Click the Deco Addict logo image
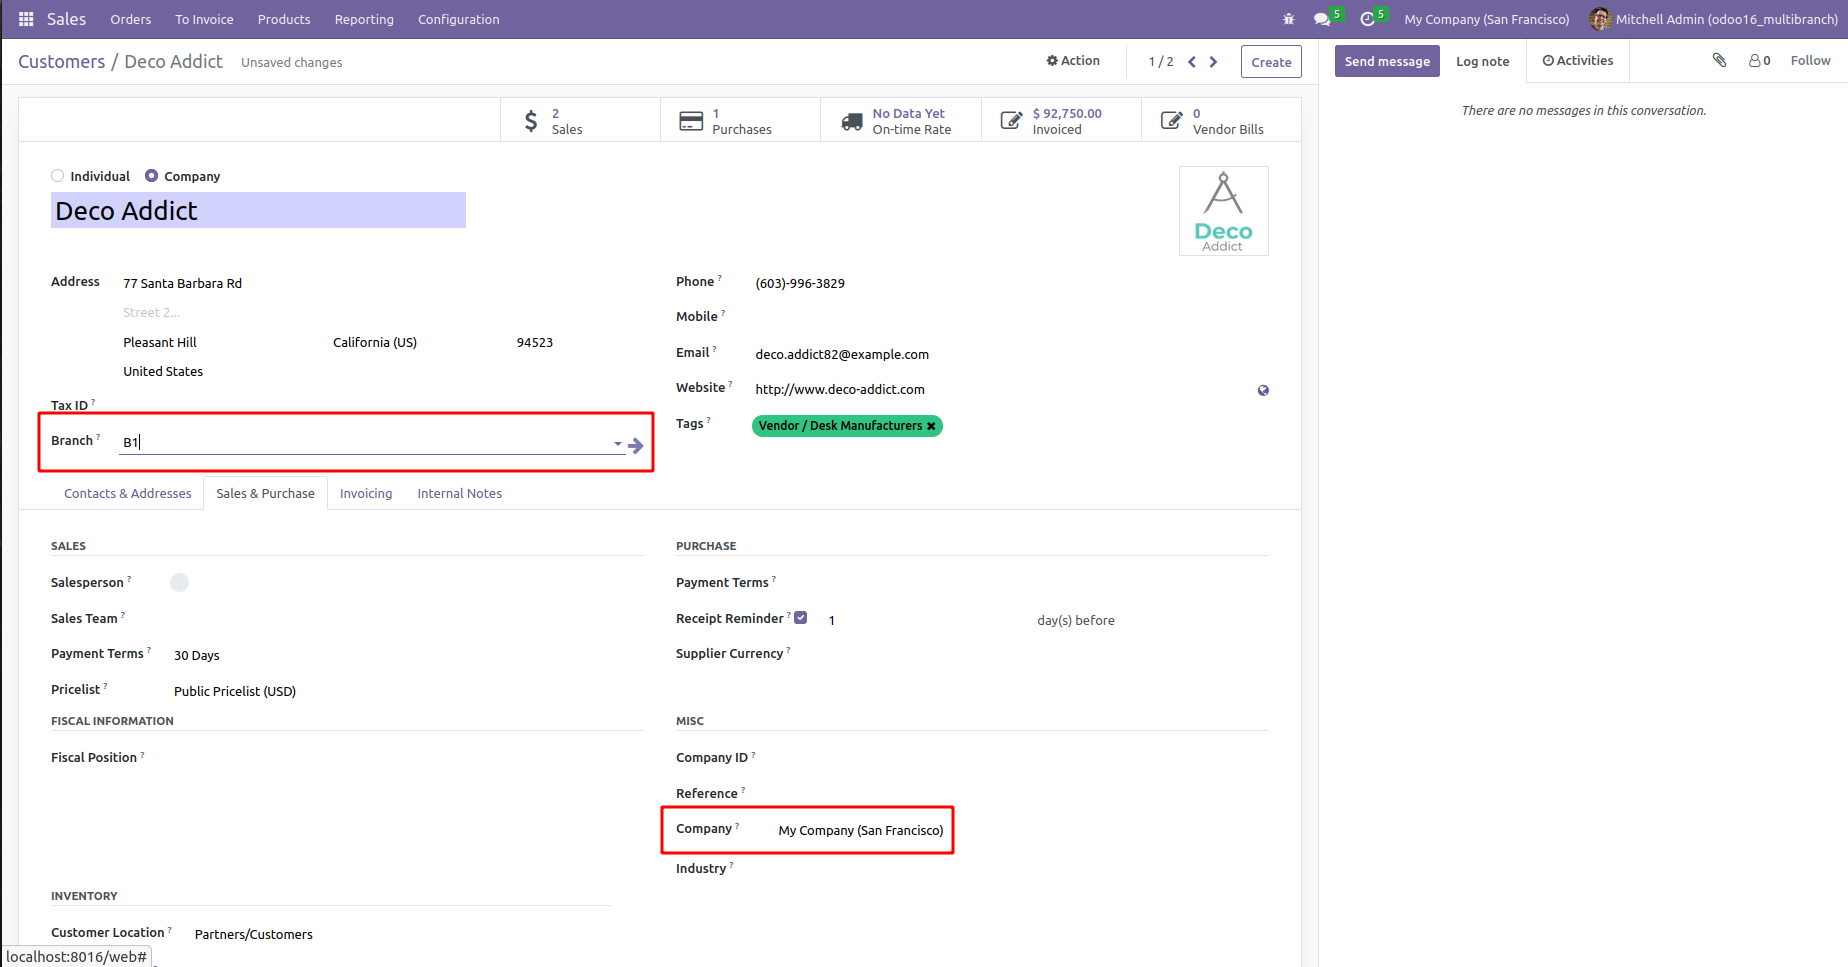This screenshot has height=967, width=1848. tap(1223, 211)
